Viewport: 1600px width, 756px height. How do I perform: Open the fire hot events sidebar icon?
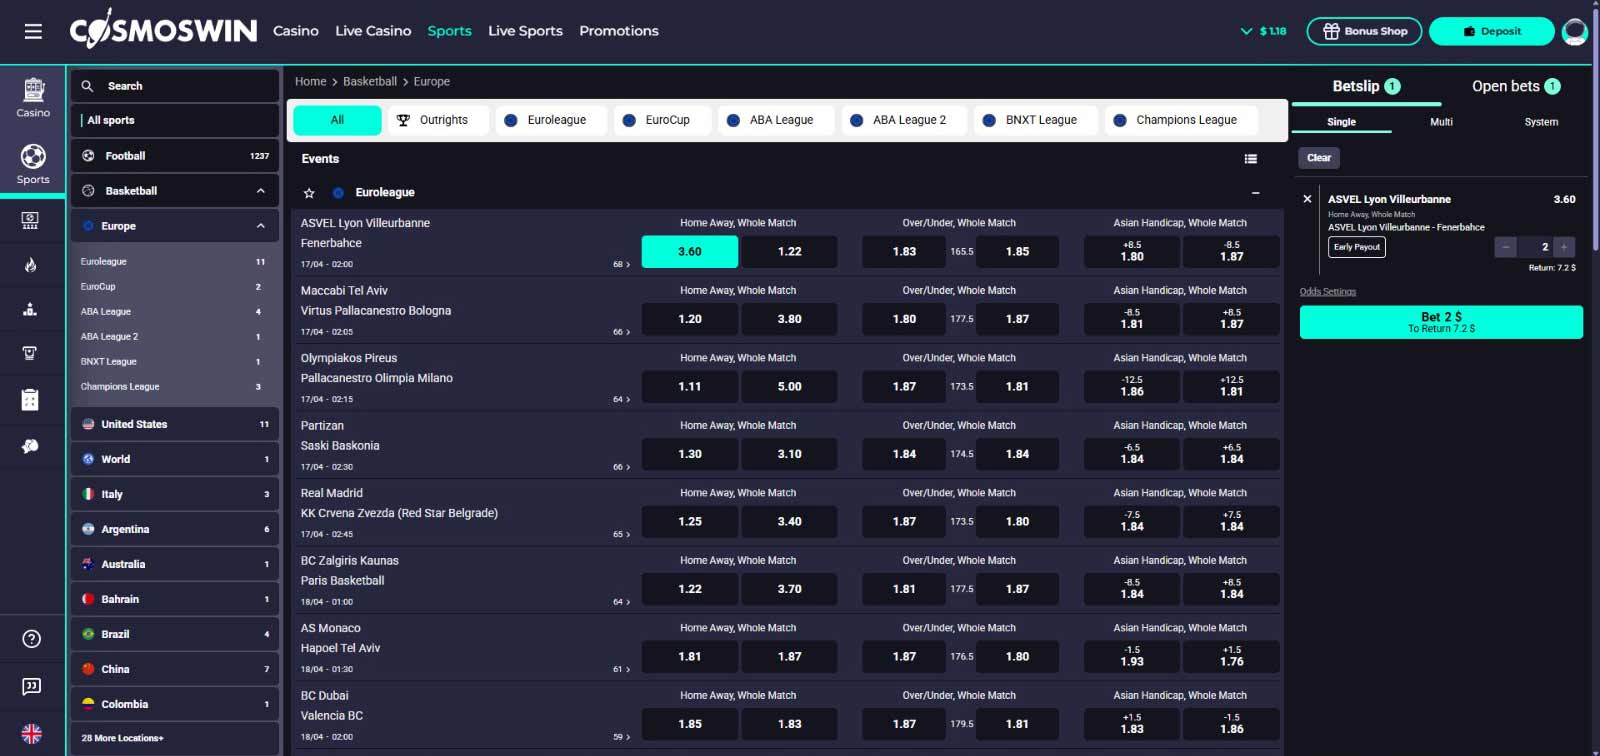[x=30, y=265]
